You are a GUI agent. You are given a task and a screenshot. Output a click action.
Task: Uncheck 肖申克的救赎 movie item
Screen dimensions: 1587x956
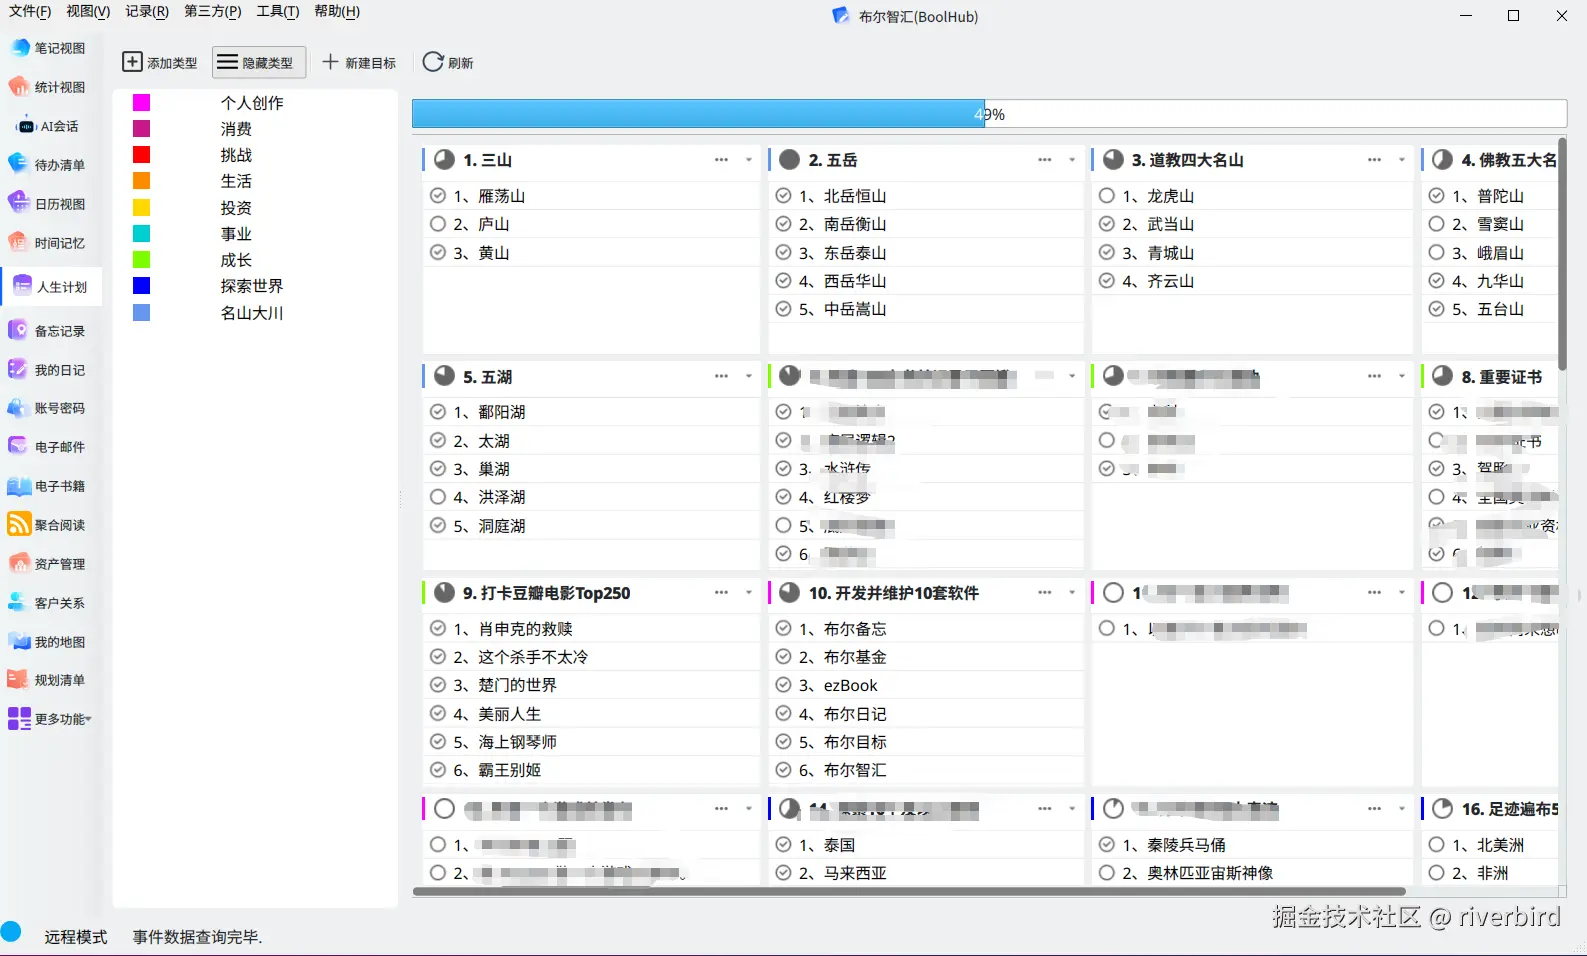pos(438,629)
